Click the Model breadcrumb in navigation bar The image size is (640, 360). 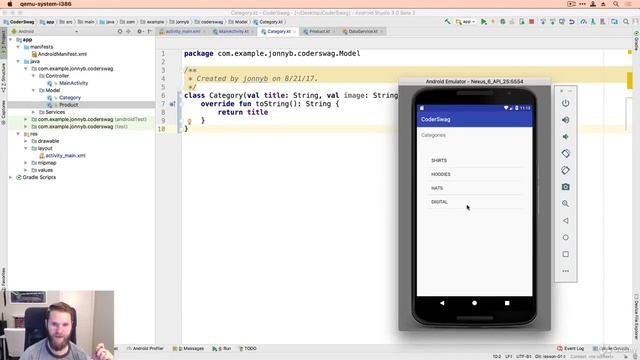pos(239,22)
